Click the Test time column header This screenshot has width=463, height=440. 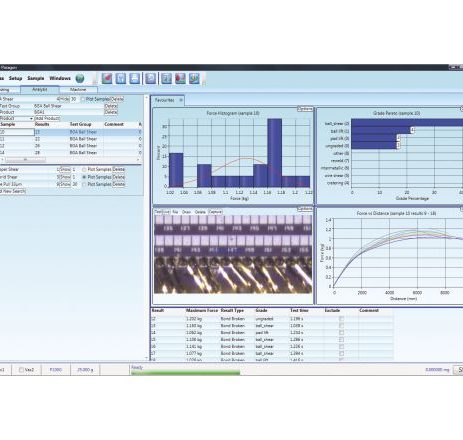(299, 310)
